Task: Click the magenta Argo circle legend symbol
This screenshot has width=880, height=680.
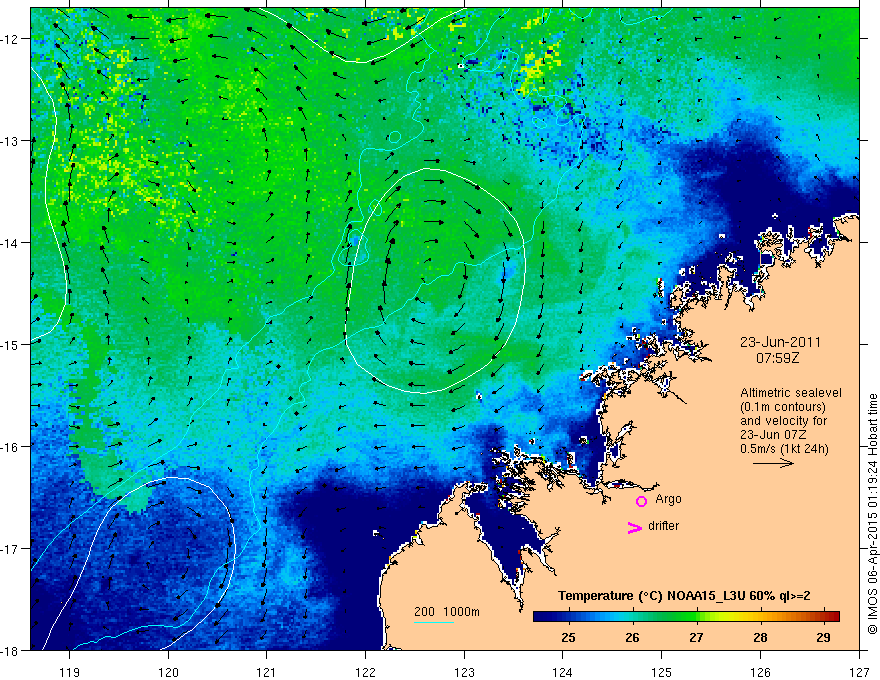Action: coord(641,501)
